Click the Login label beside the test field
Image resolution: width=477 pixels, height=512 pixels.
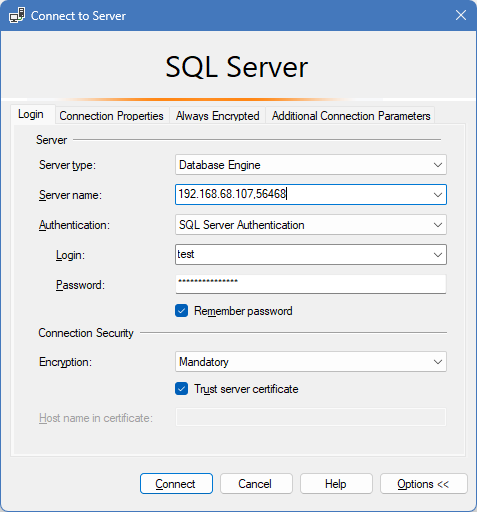[x=70, y=255]
